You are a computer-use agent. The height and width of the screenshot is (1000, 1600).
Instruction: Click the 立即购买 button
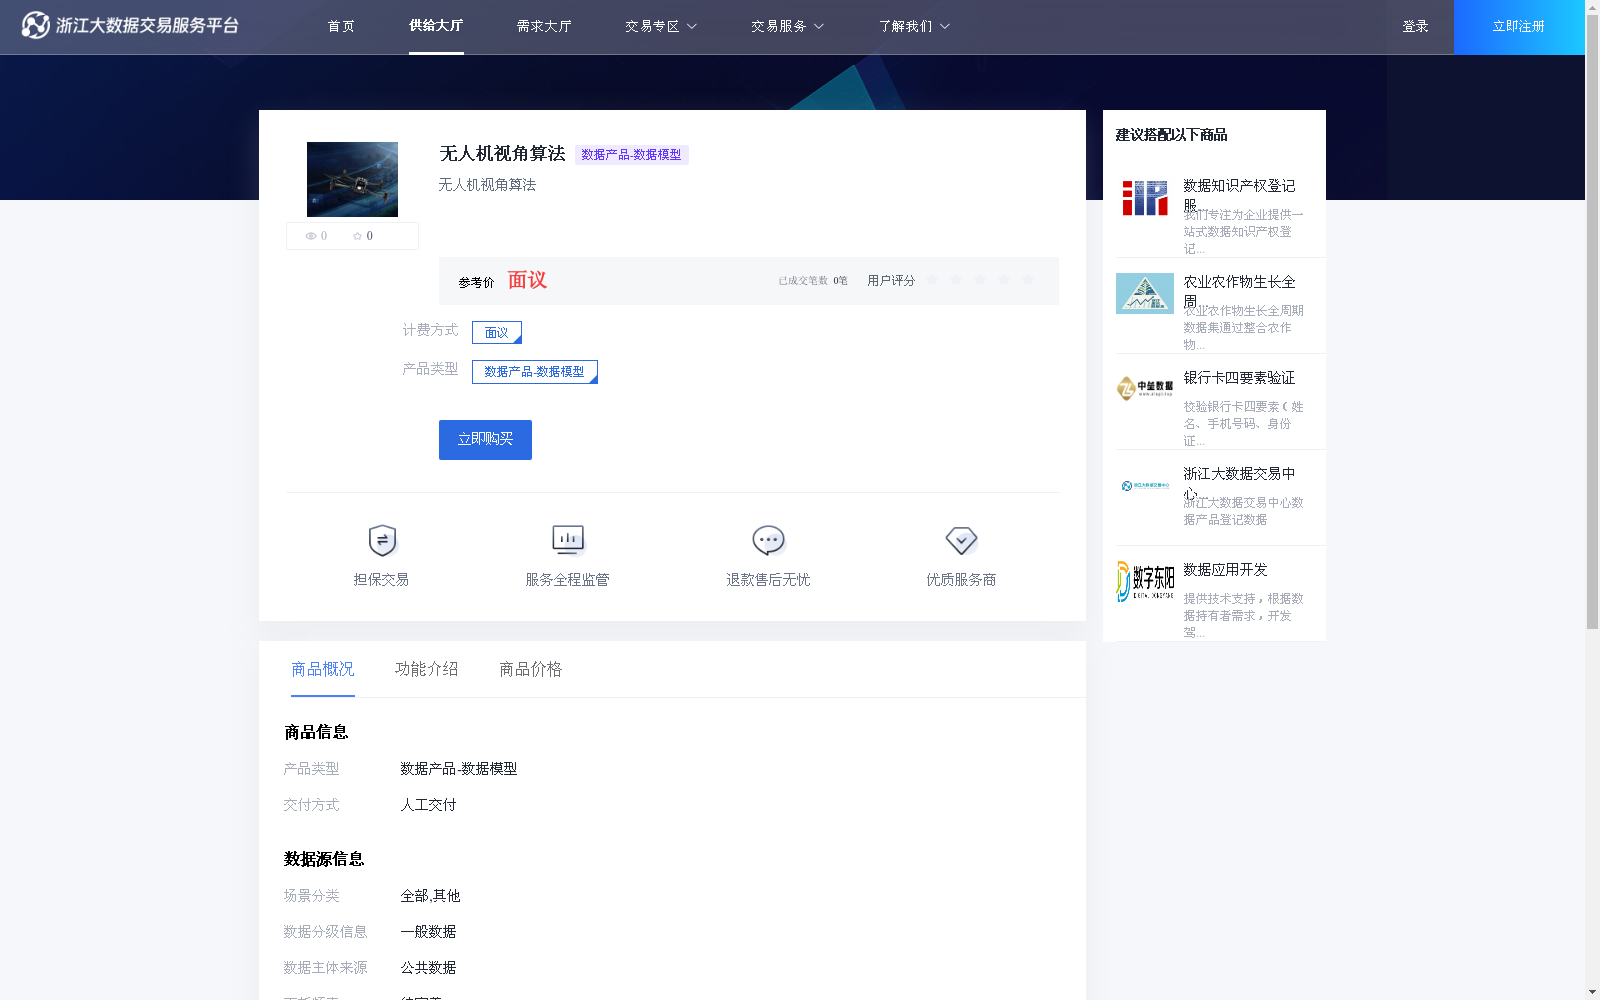(x=485, y=440)
